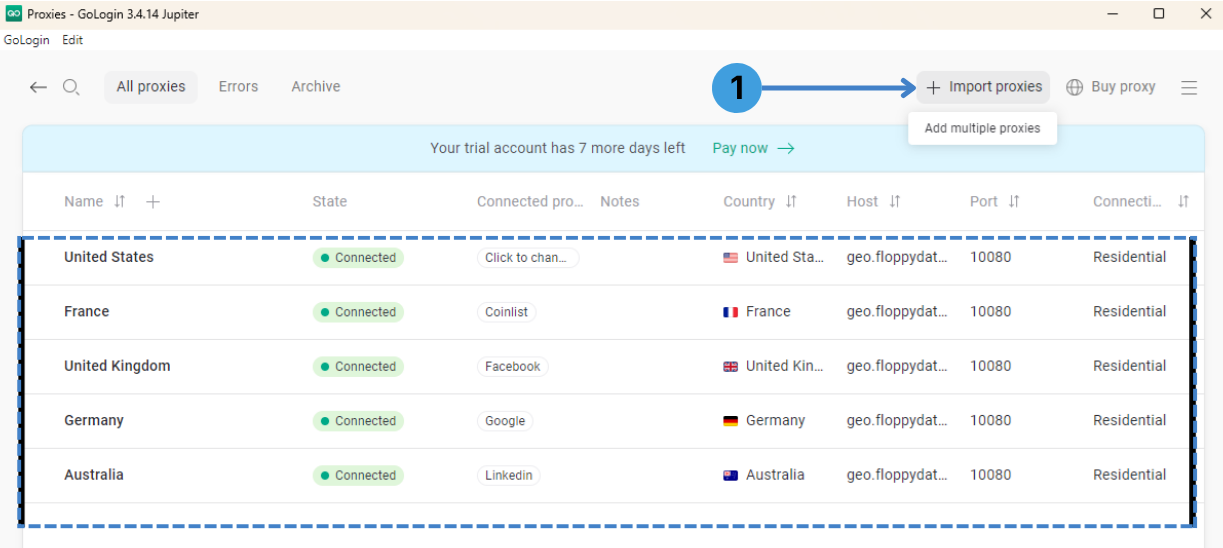1223x548 pixels.
Task: Click Connected status of France proxy
Action: pyautogui.click(x=358, y=312)
